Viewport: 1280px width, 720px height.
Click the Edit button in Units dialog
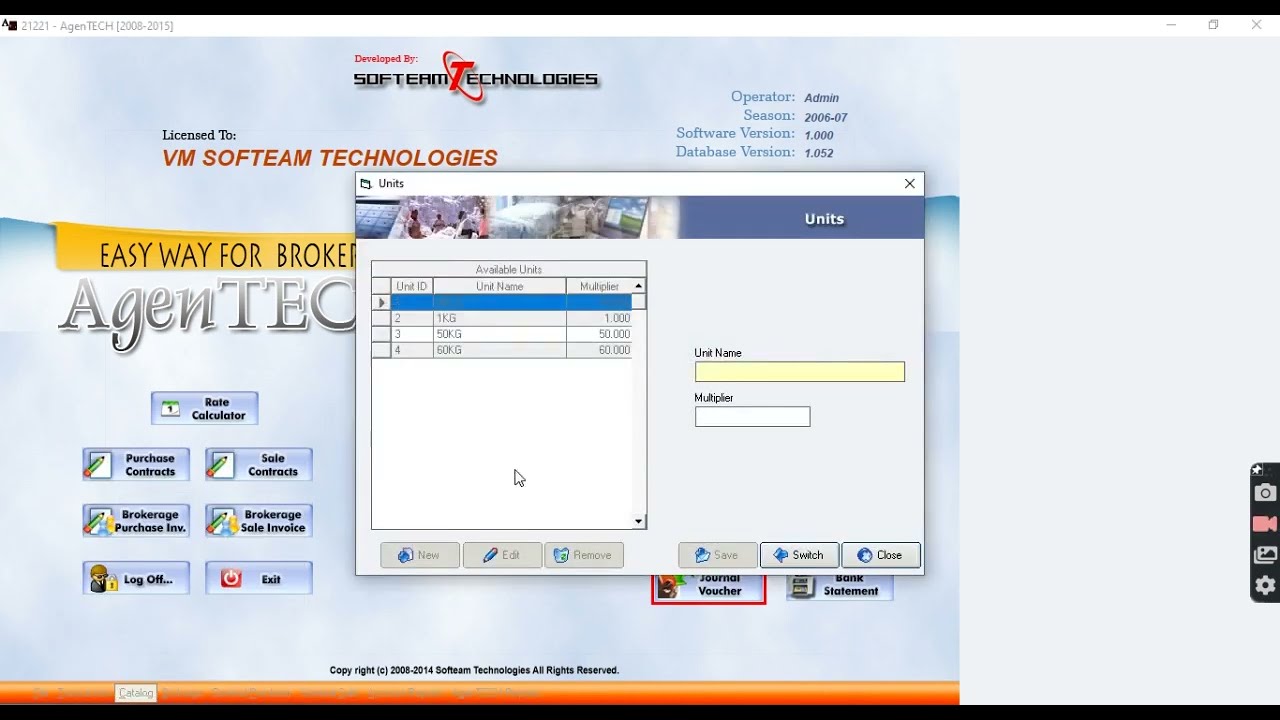(x=502, y=555)
